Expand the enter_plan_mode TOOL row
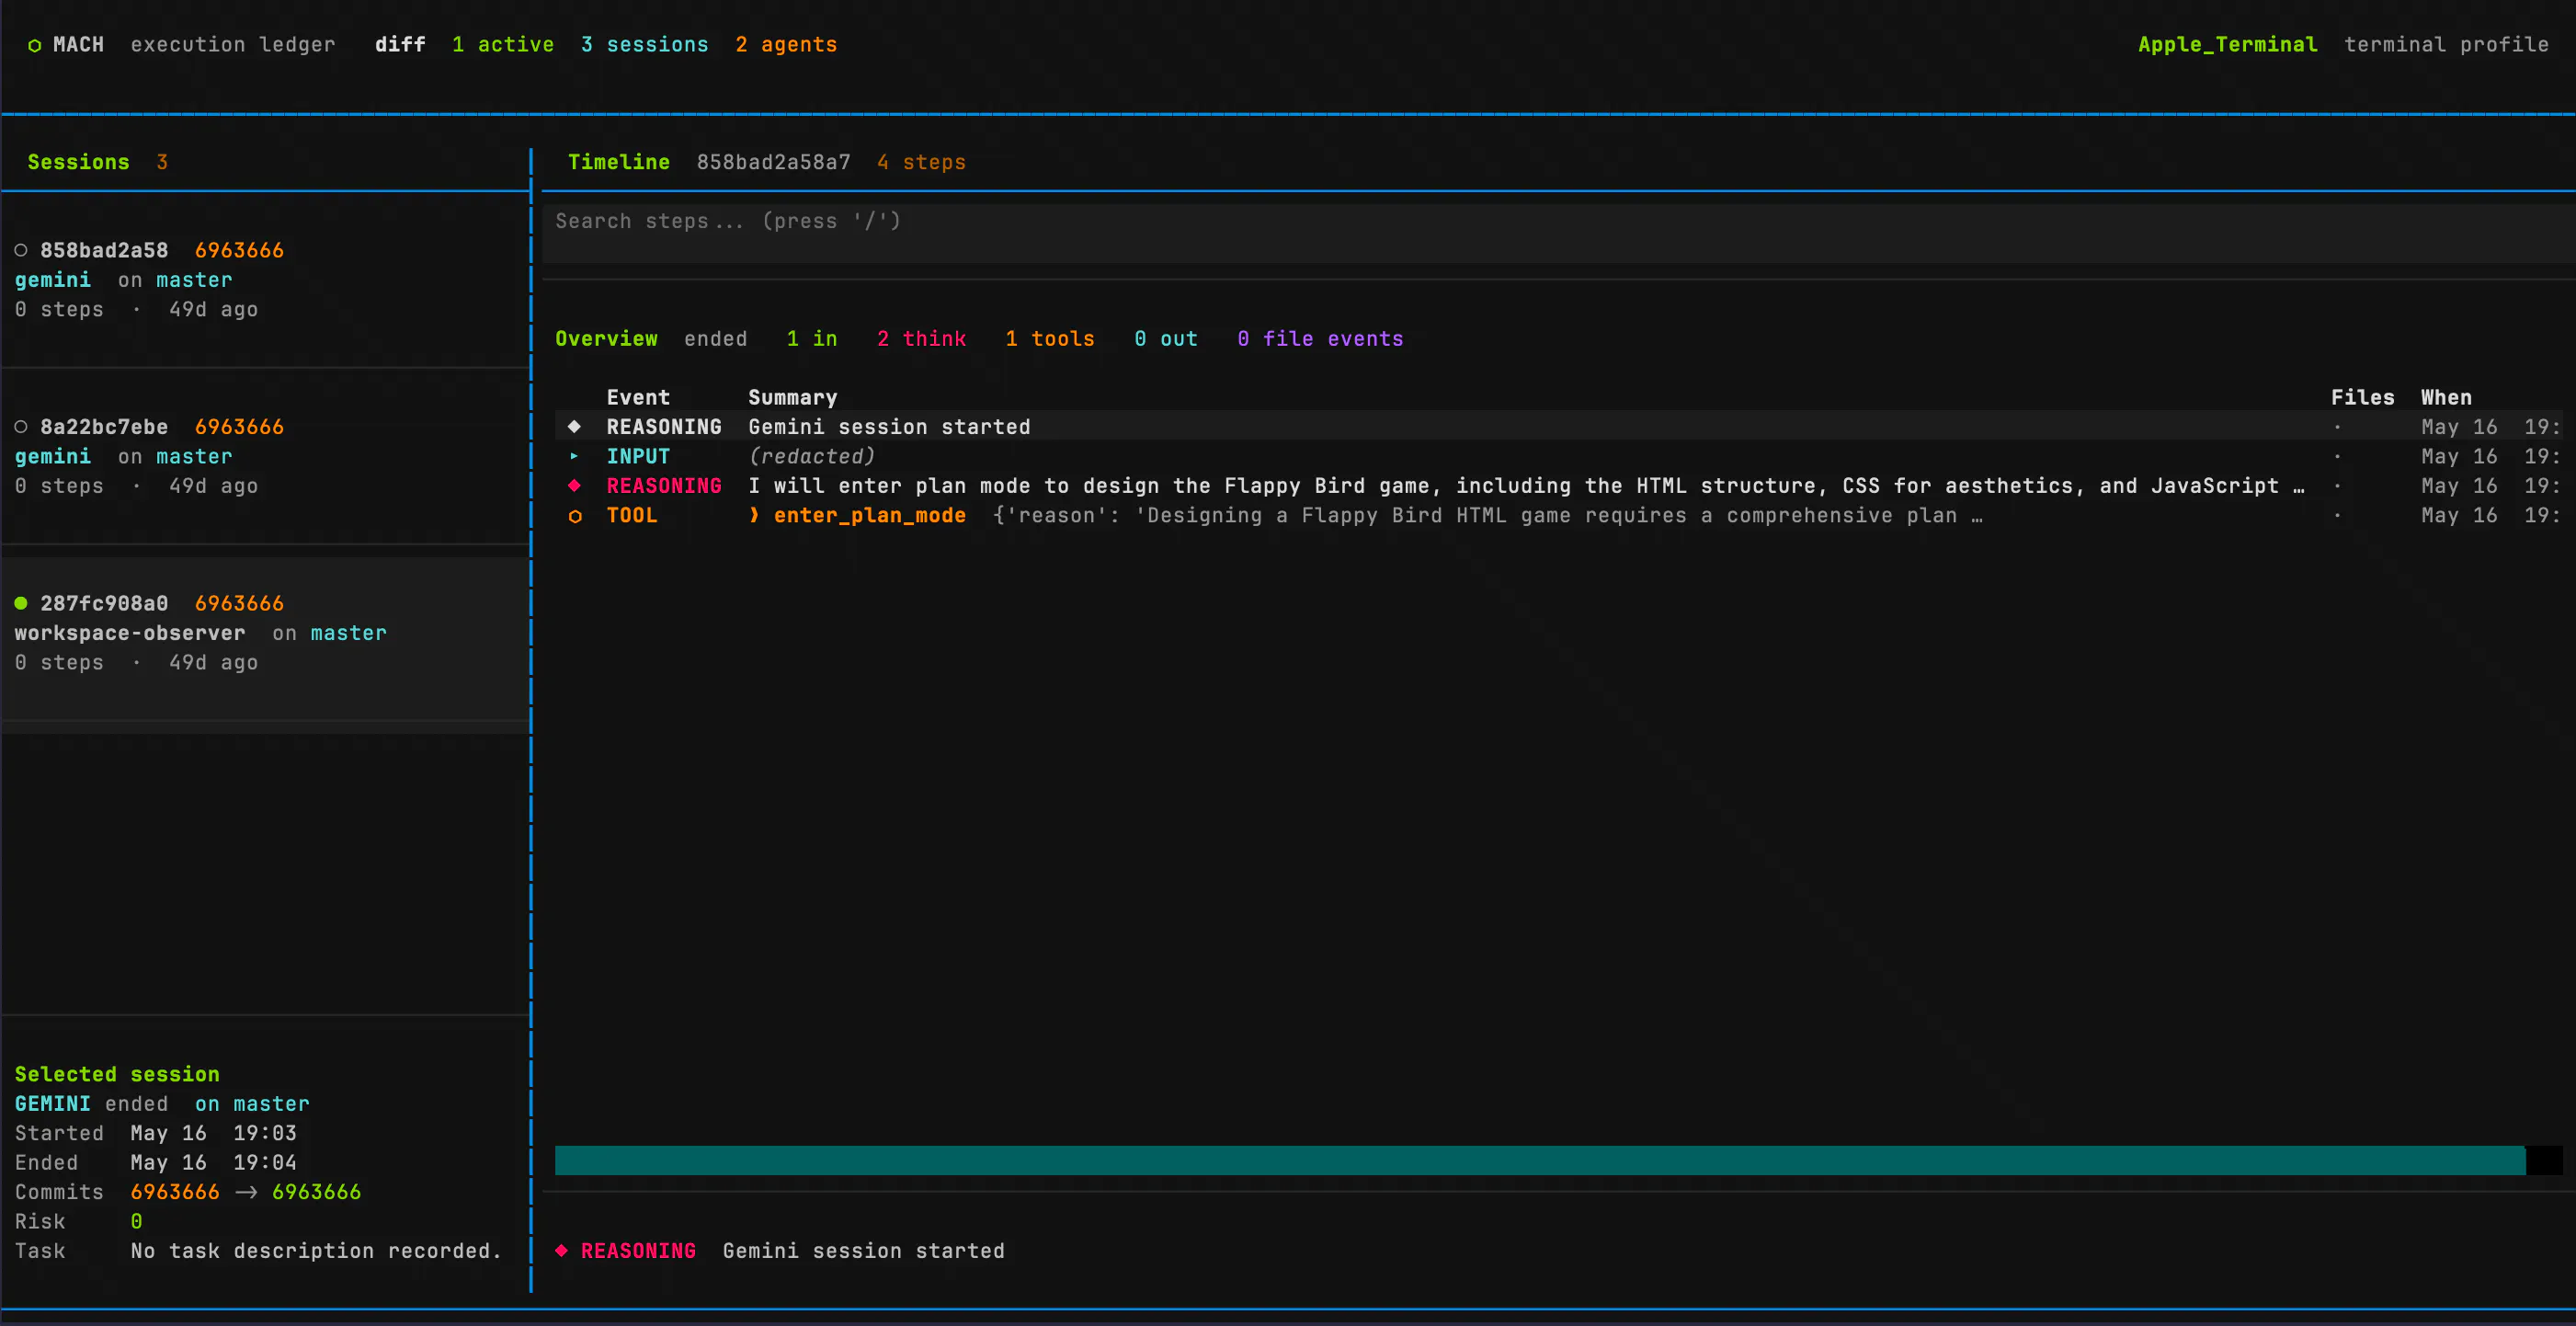 coord(1558,516)
